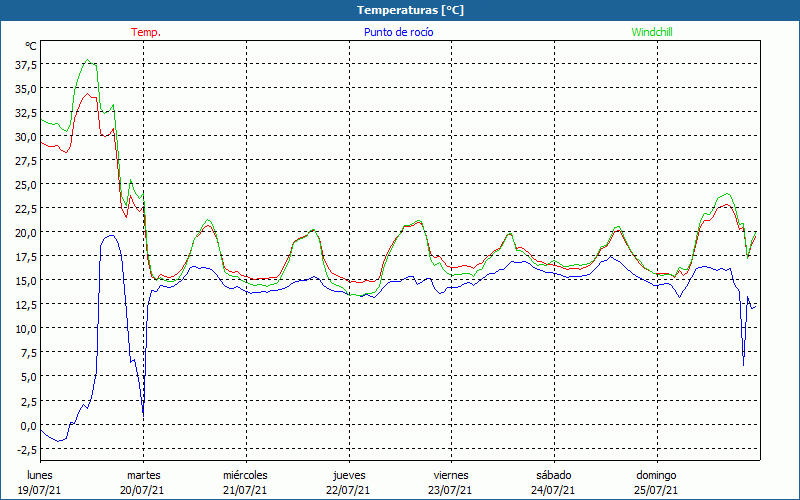Click the 22,5 y-axis value
800x500 pixels.
tap(26, 209)
